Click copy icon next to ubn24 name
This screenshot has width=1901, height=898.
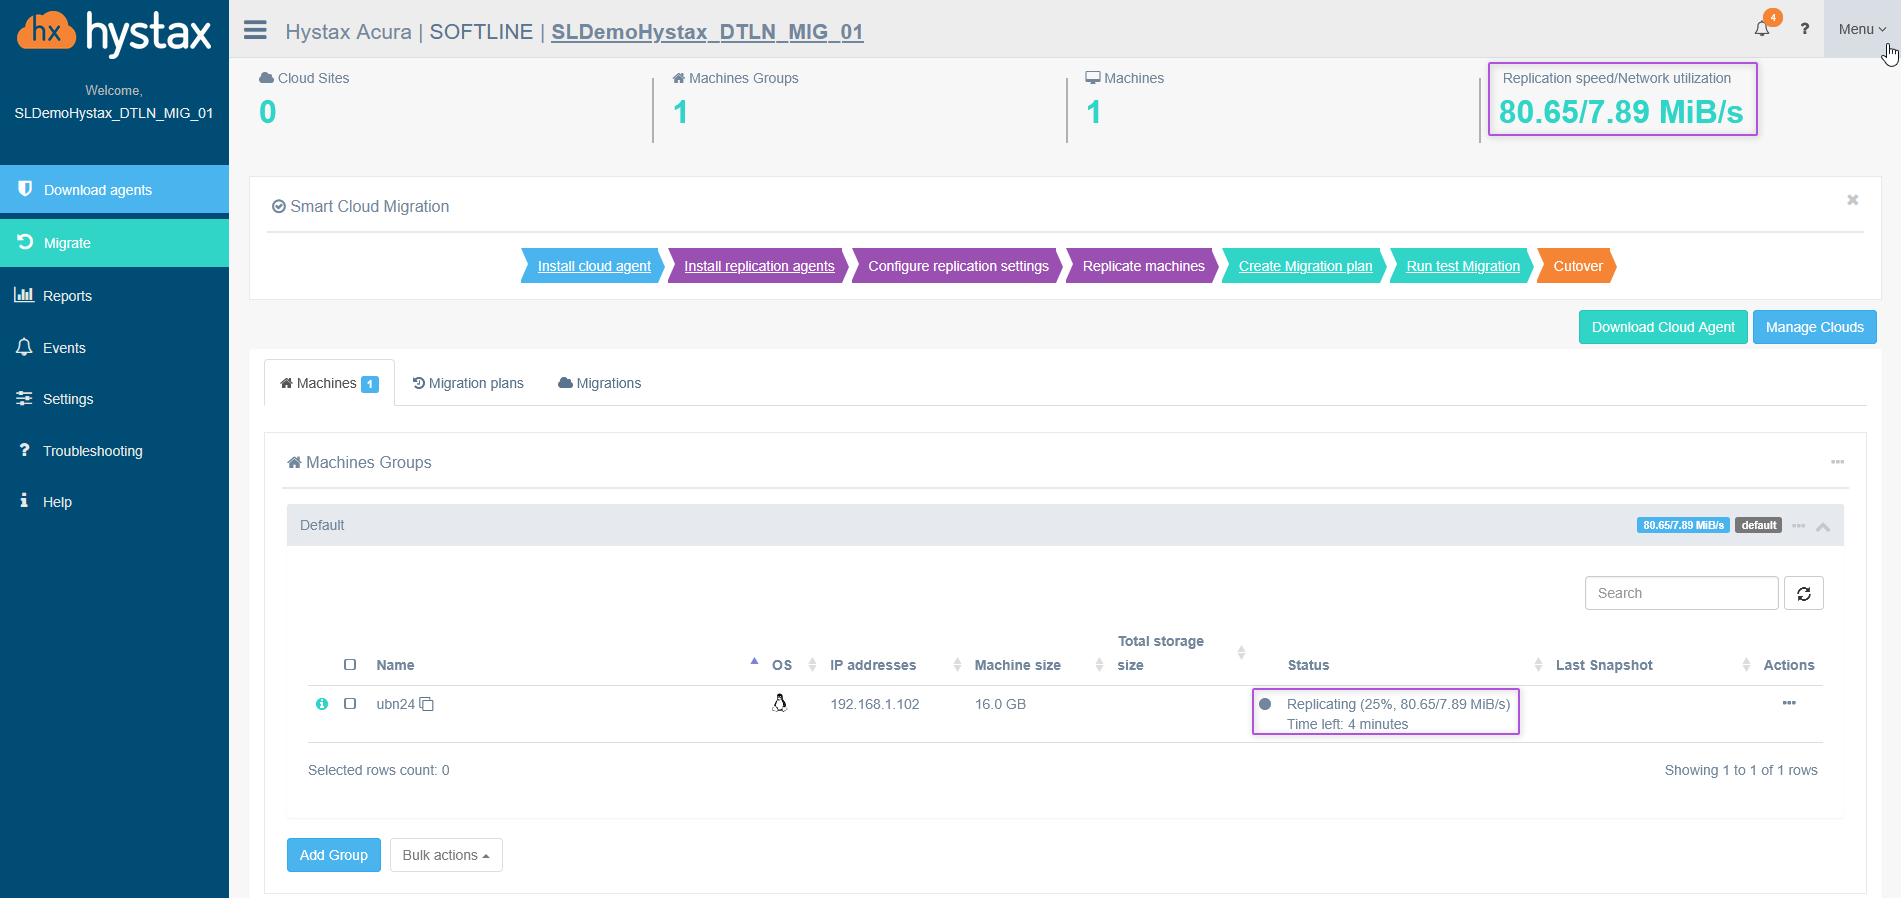(x=427, y=704)
